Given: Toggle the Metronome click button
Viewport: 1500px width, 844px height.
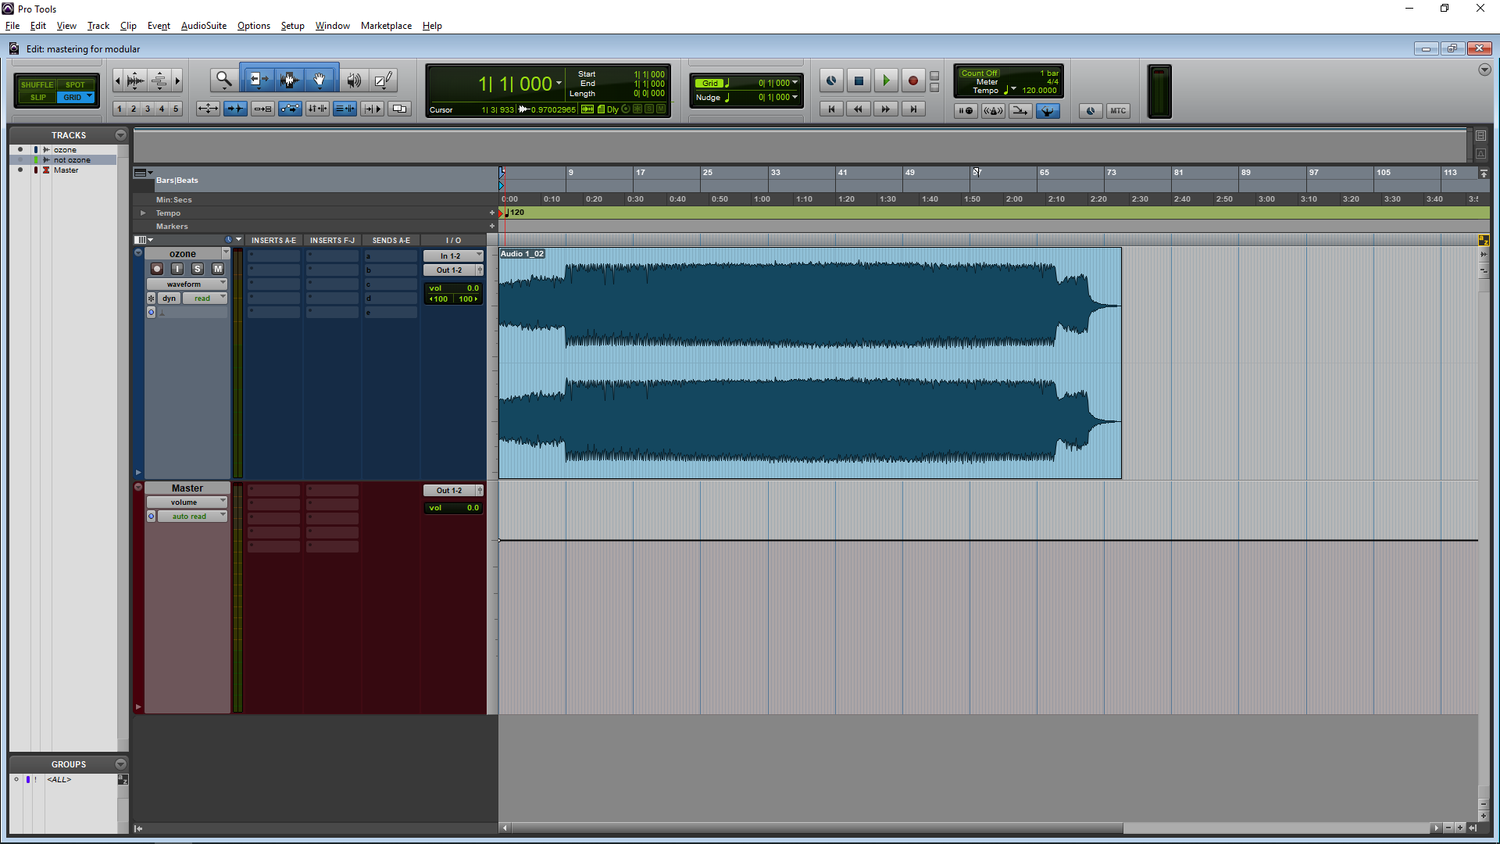Looking at the screenshot, I should (992, 111).
